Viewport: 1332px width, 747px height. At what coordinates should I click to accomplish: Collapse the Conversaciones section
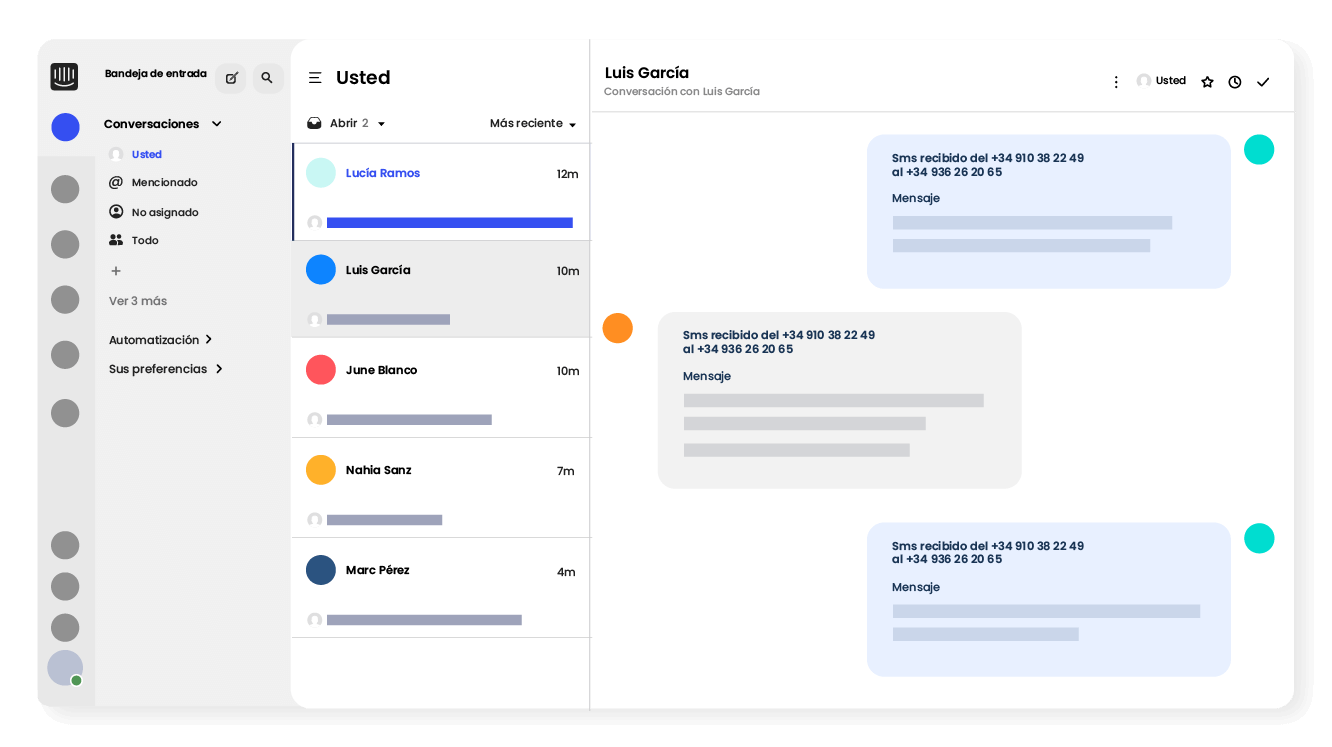tap(216, 124)
